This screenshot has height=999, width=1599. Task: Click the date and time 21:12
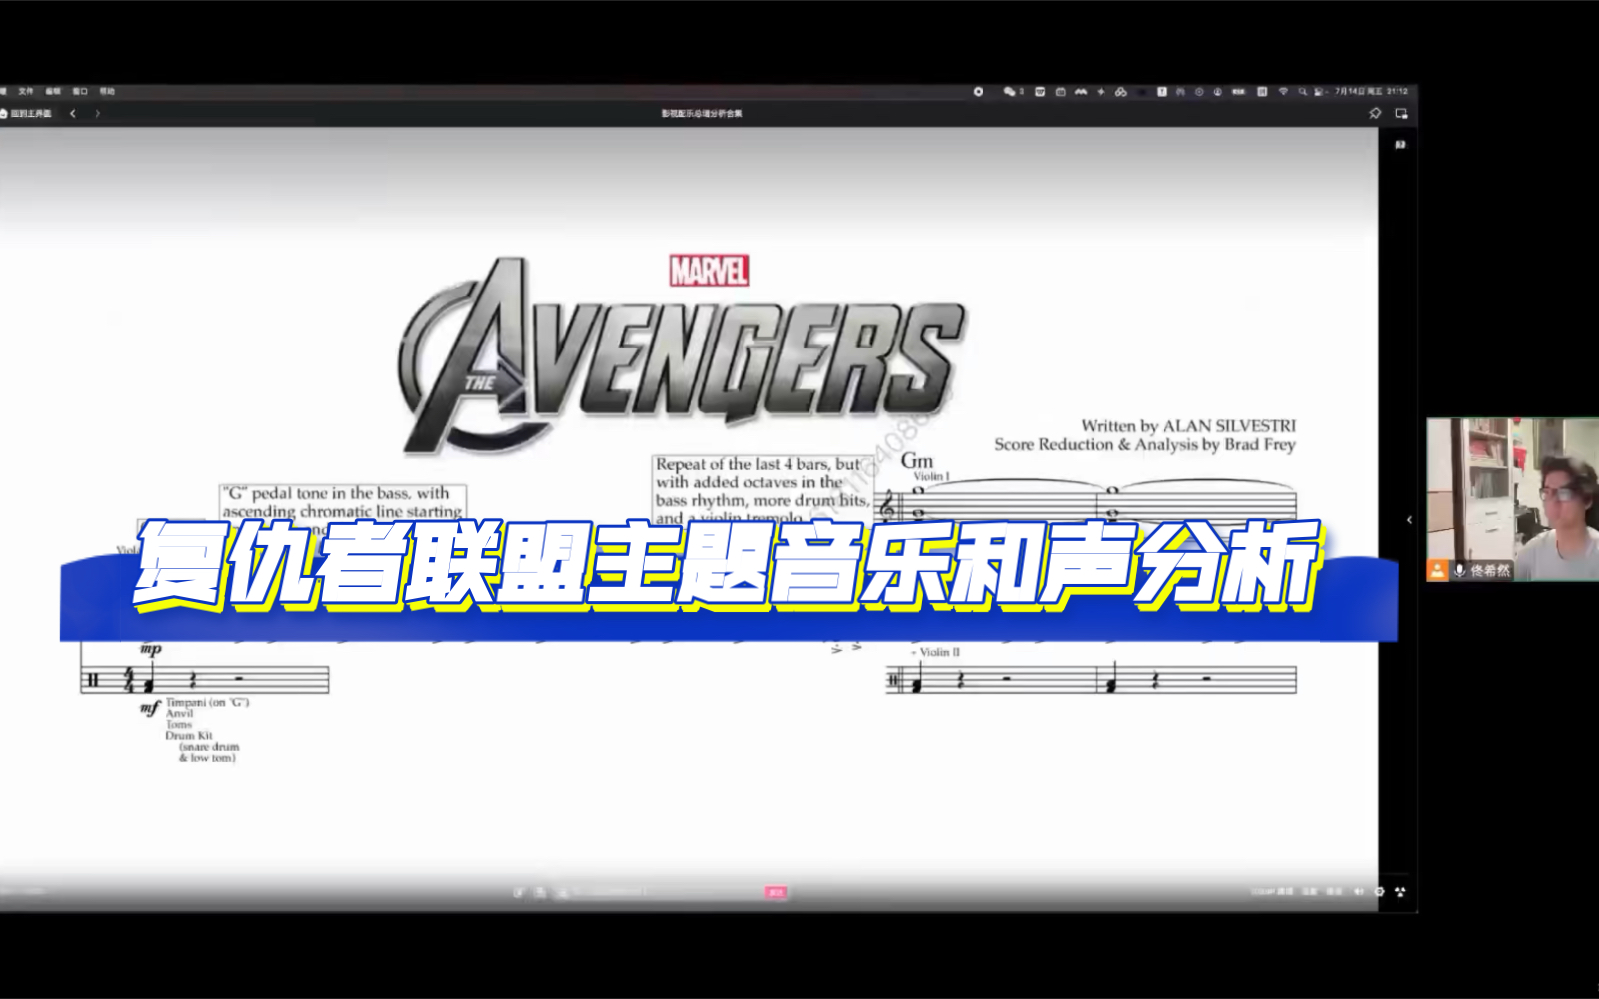click(1371, 91)
